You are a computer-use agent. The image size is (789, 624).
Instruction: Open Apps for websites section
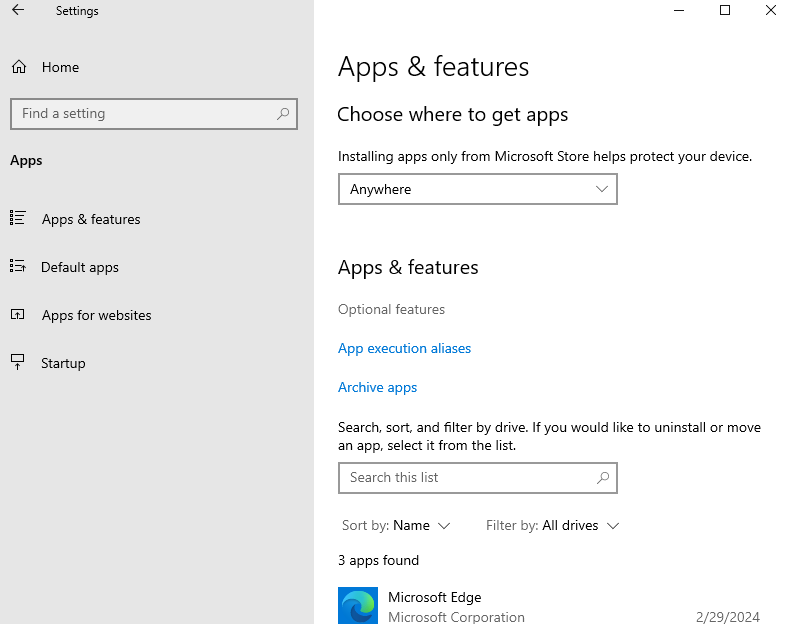pos(97,315)
